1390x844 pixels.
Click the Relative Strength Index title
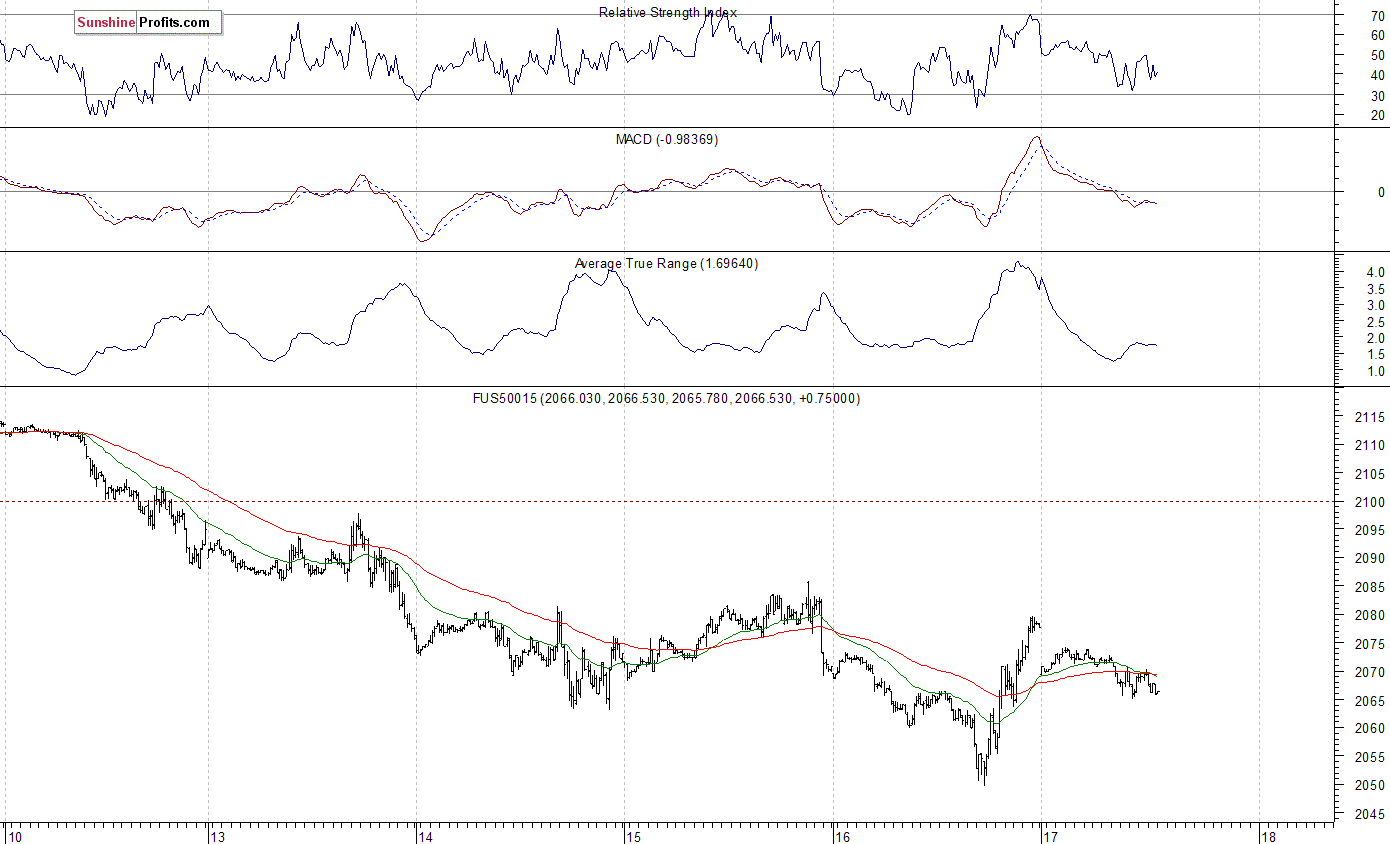(x=668, y=12)
